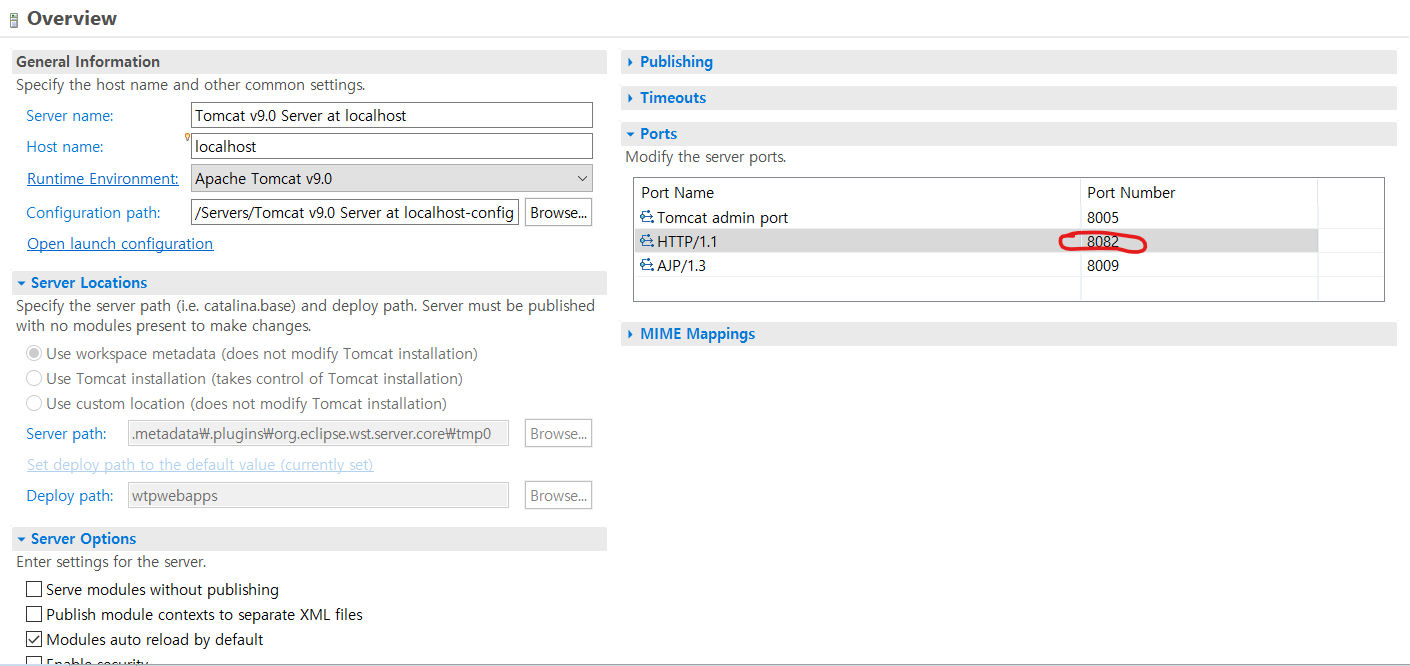Click Set deploy path to default value link
The height and width of the screenshot is (666, 1410).
[x=200, y=465]
